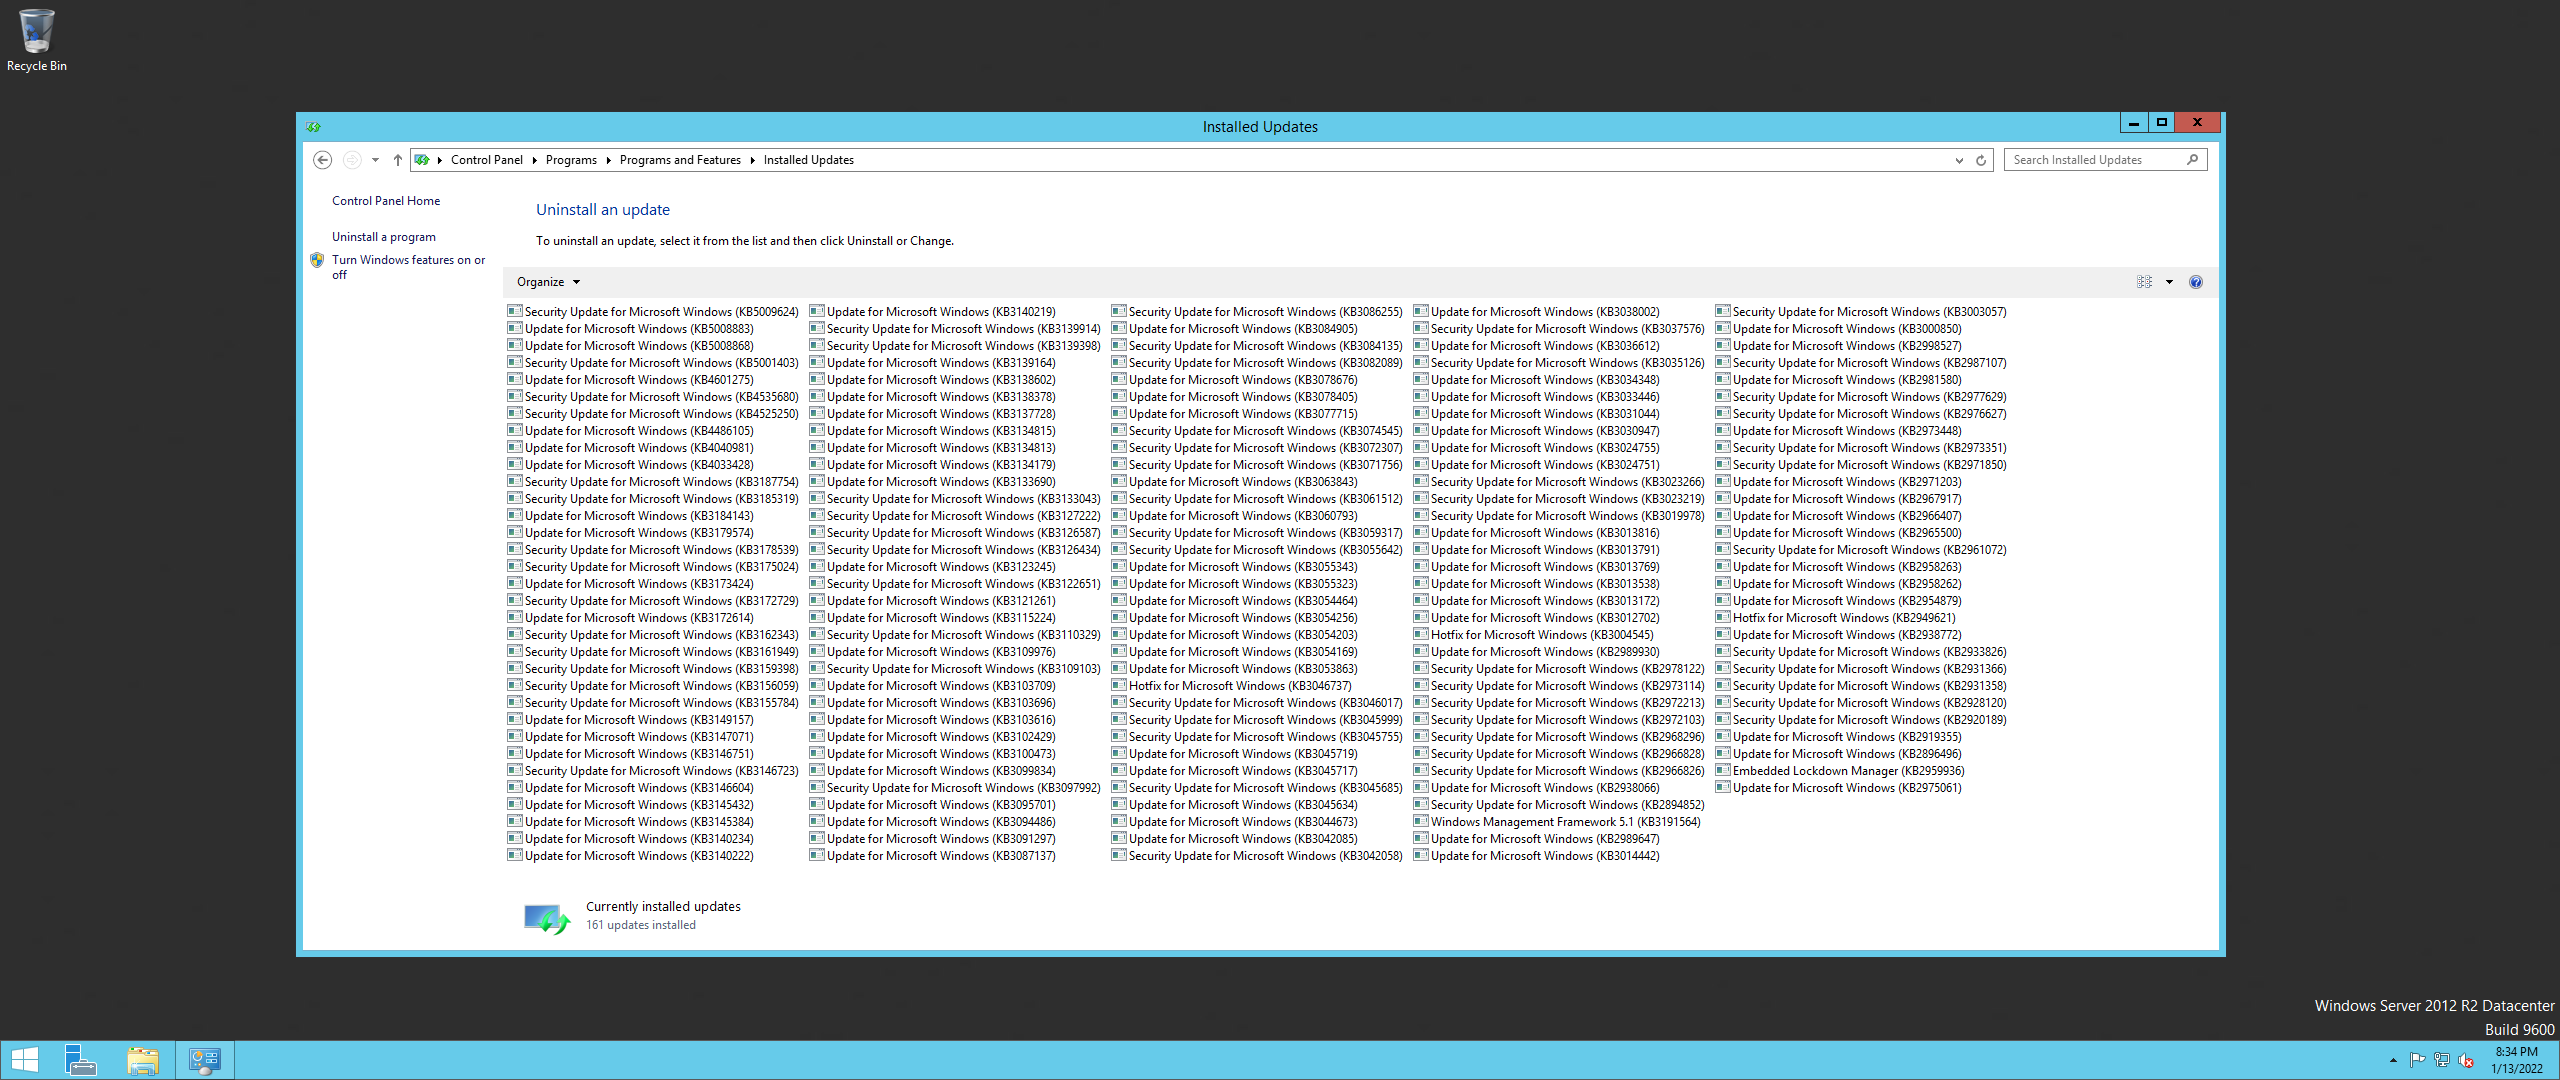2560x1080 pixels.
Task: Select Control Panel breadcrumb
Action: click(x=486, y=160)
